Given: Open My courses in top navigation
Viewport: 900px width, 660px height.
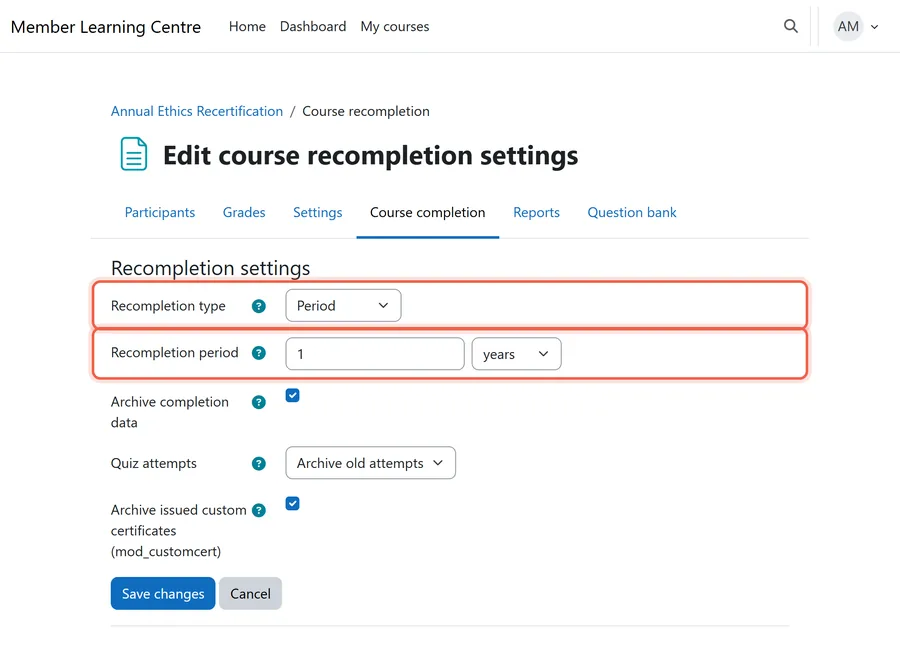Looking at the screenshot, I should tap(395, 26).
